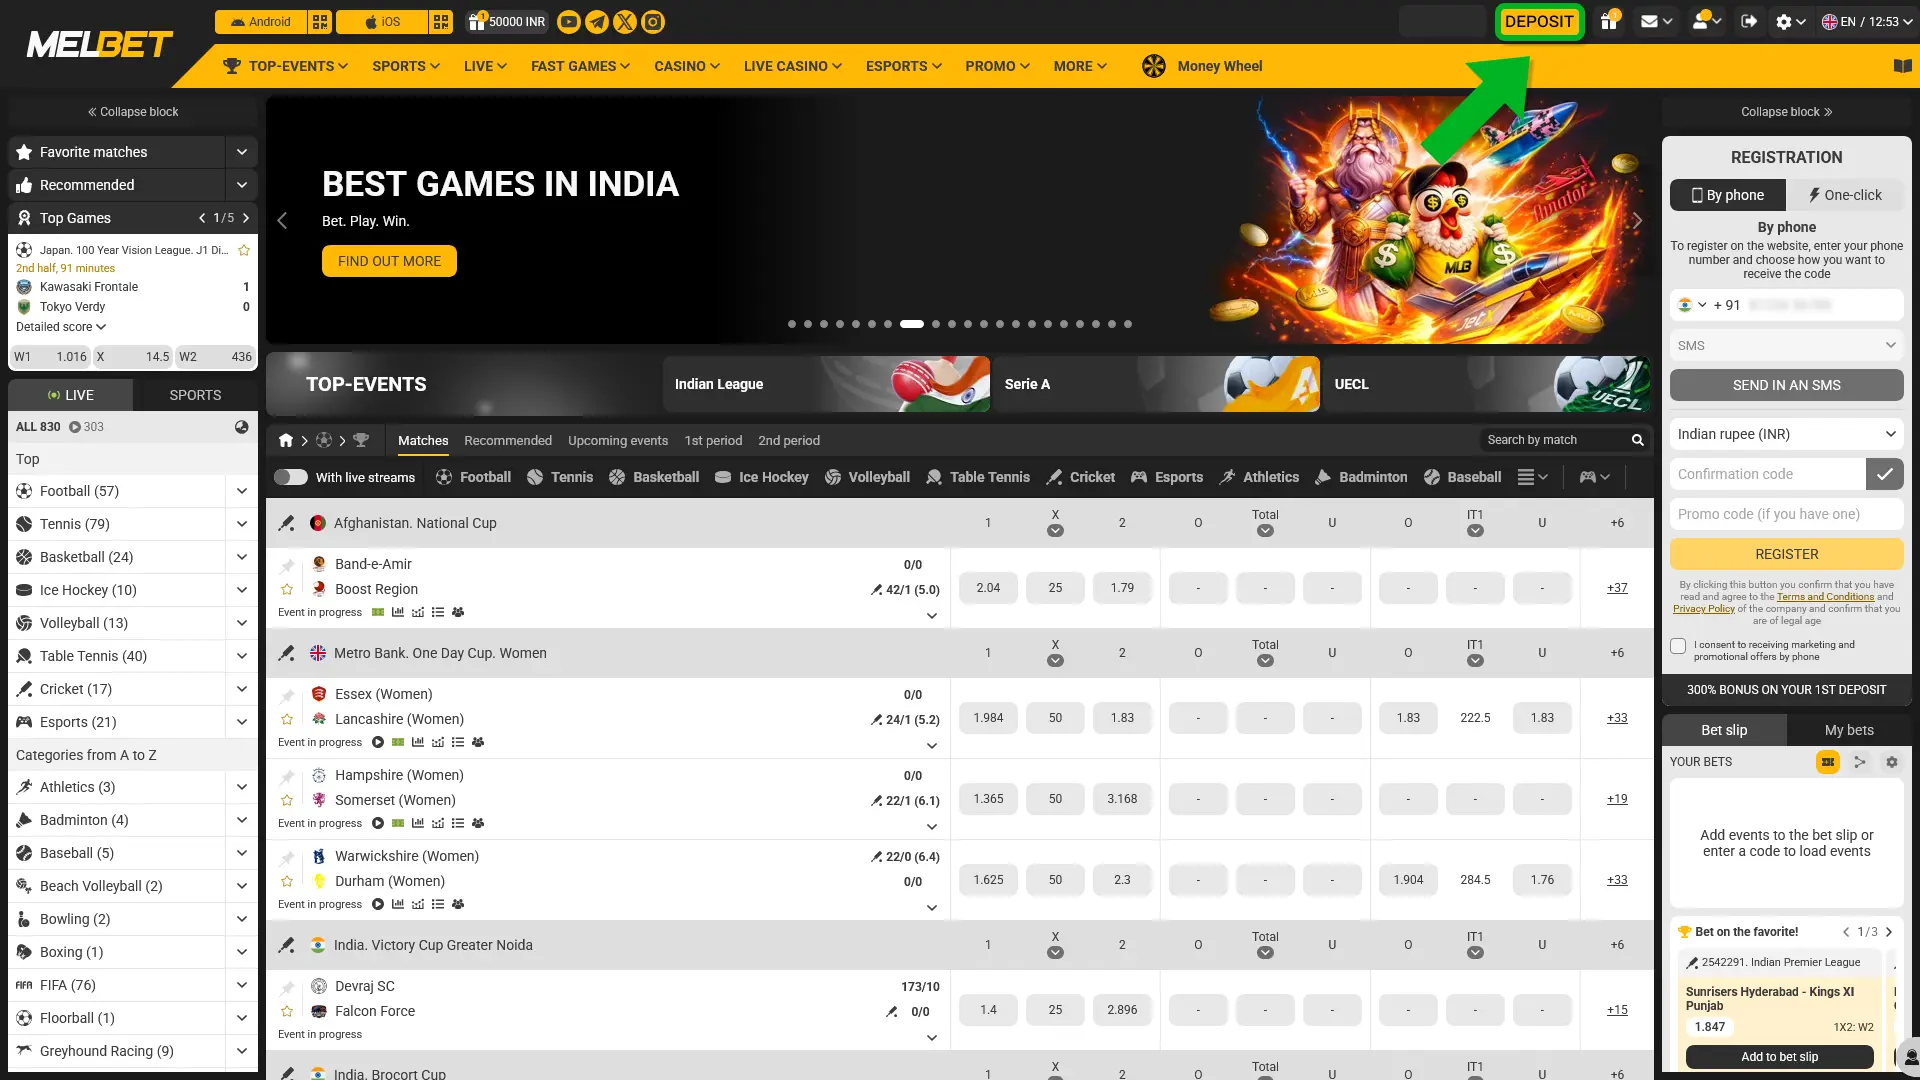The width and height of the screenshot is (1920, 1080).
Task: Open the Telegram social link icon
Action: (x=597, y=22)
